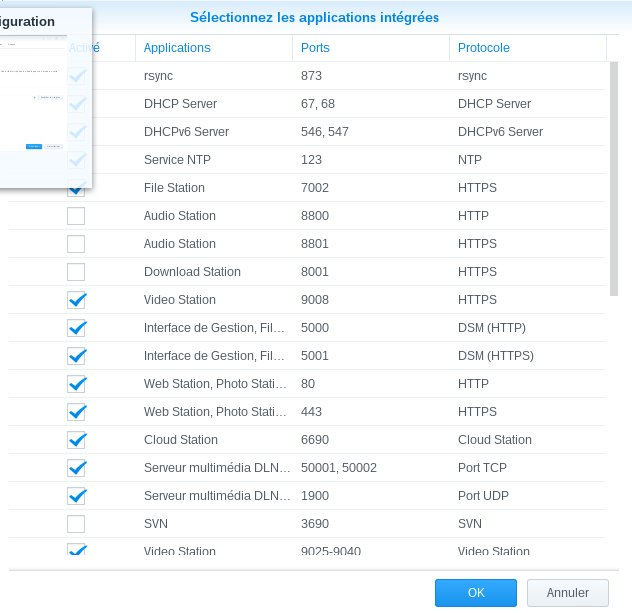The height and width of the screenshot is (613, 632).
Task: Check the Download Station port 8001 checkbox
Action: tap(76, 272)
